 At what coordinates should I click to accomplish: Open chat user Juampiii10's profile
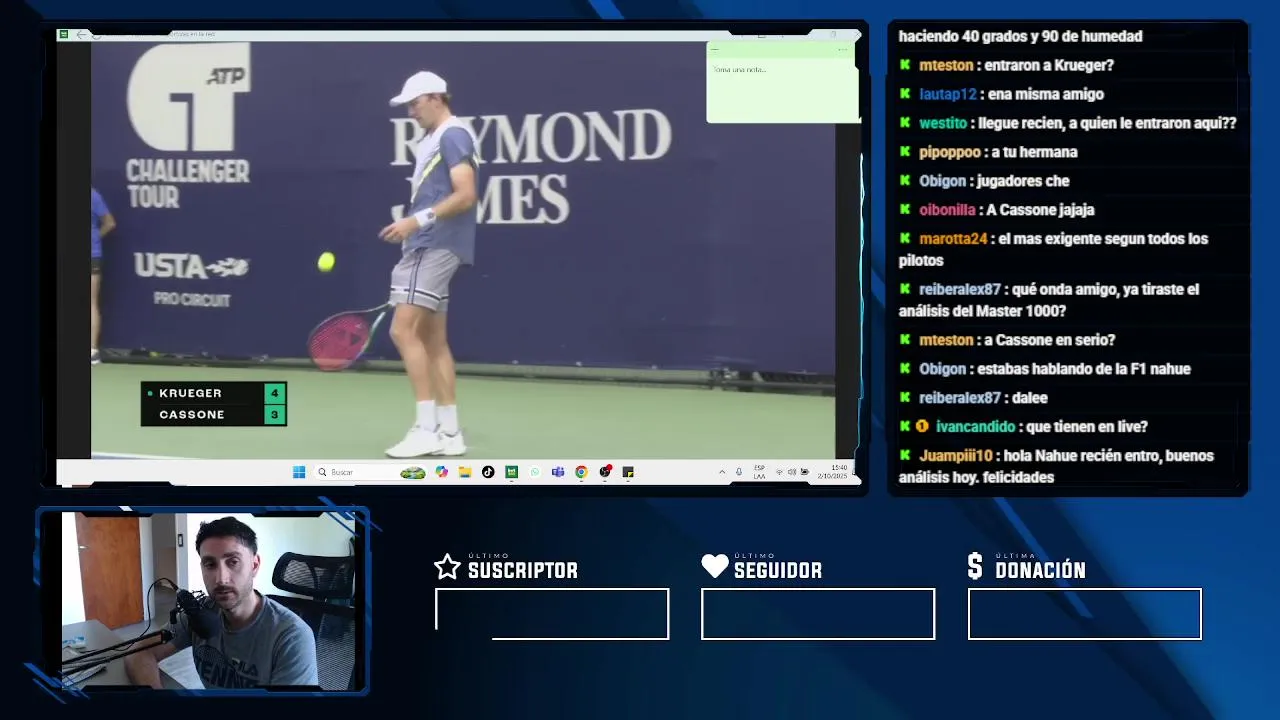pos(956,456)
